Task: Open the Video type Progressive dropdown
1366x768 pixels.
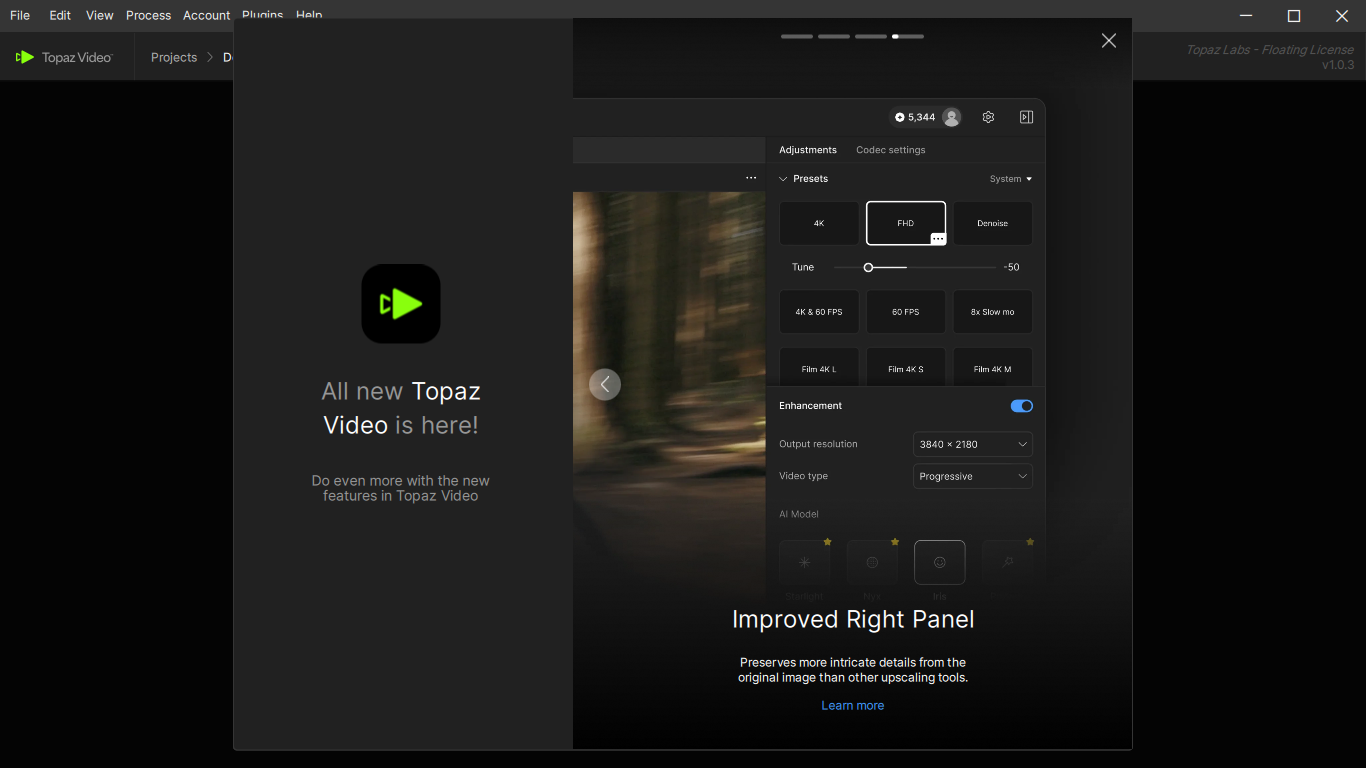Action: [x=972, y=476]
